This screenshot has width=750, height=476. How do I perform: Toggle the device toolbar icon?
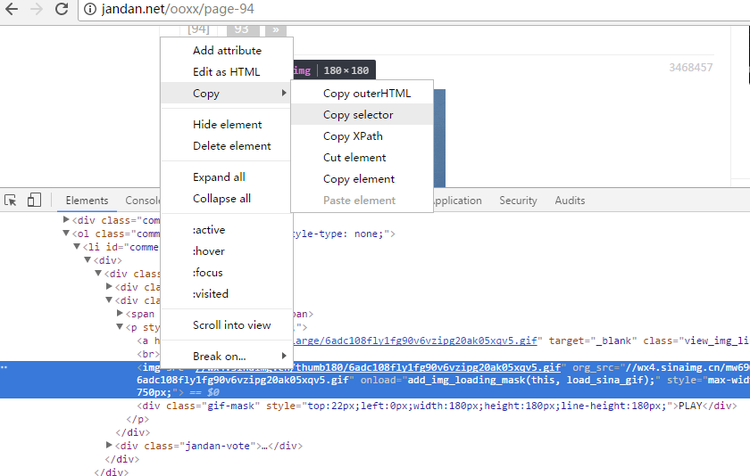34,200
